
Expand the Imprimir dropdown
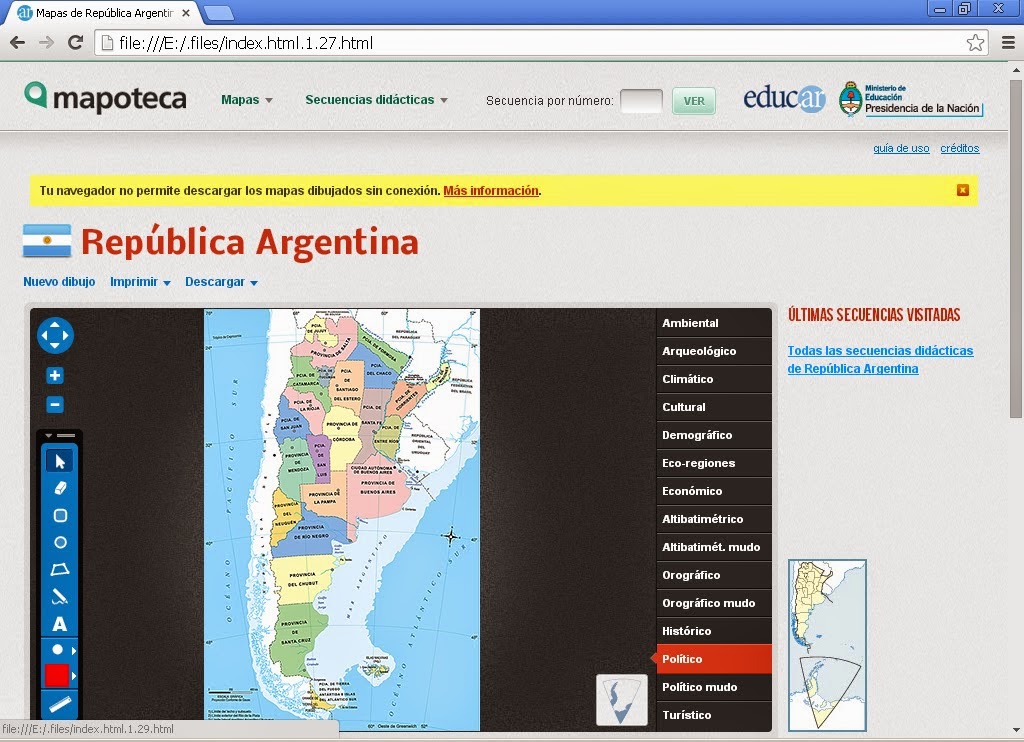(x=140, y=282)
